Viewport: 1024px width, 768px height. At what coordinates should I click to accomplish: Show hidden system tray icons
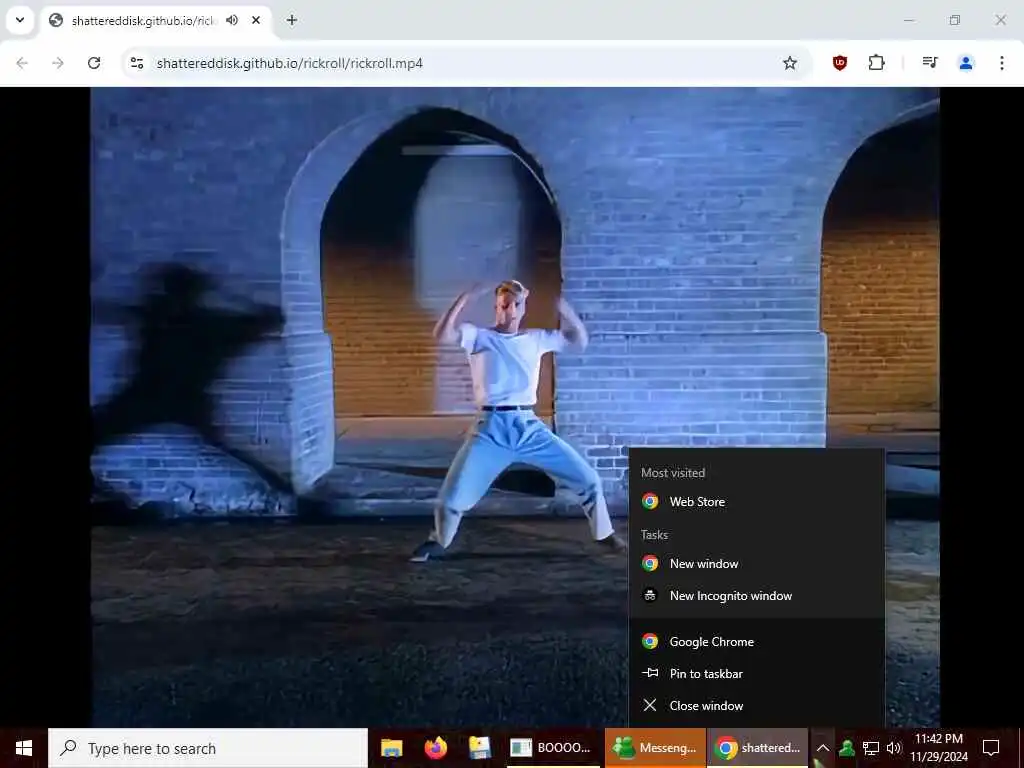(823, 748)
